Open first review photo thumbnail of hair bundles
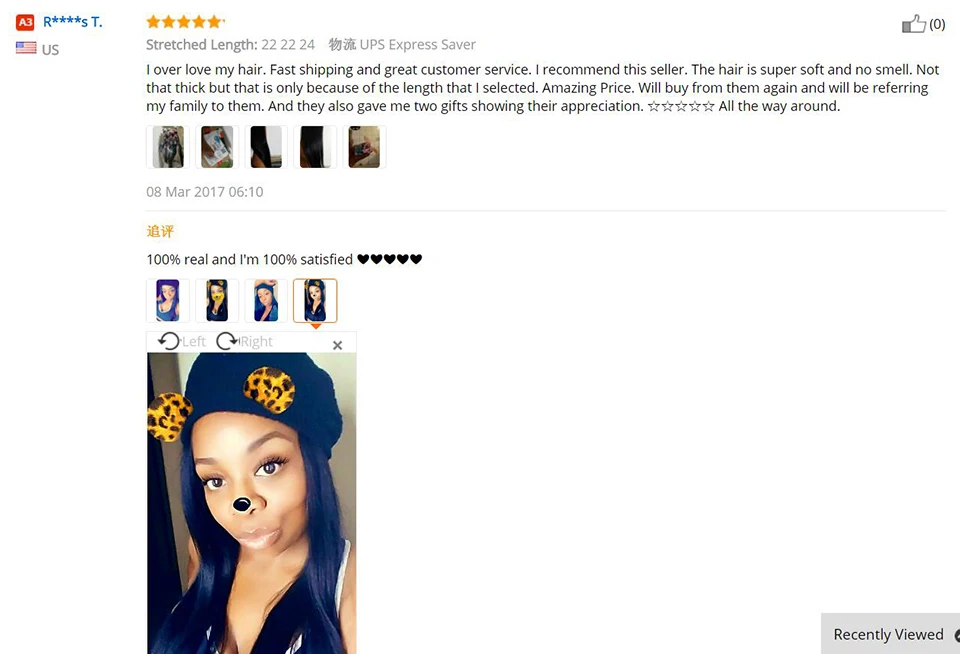The image size is (960, 654). [168, 147]
